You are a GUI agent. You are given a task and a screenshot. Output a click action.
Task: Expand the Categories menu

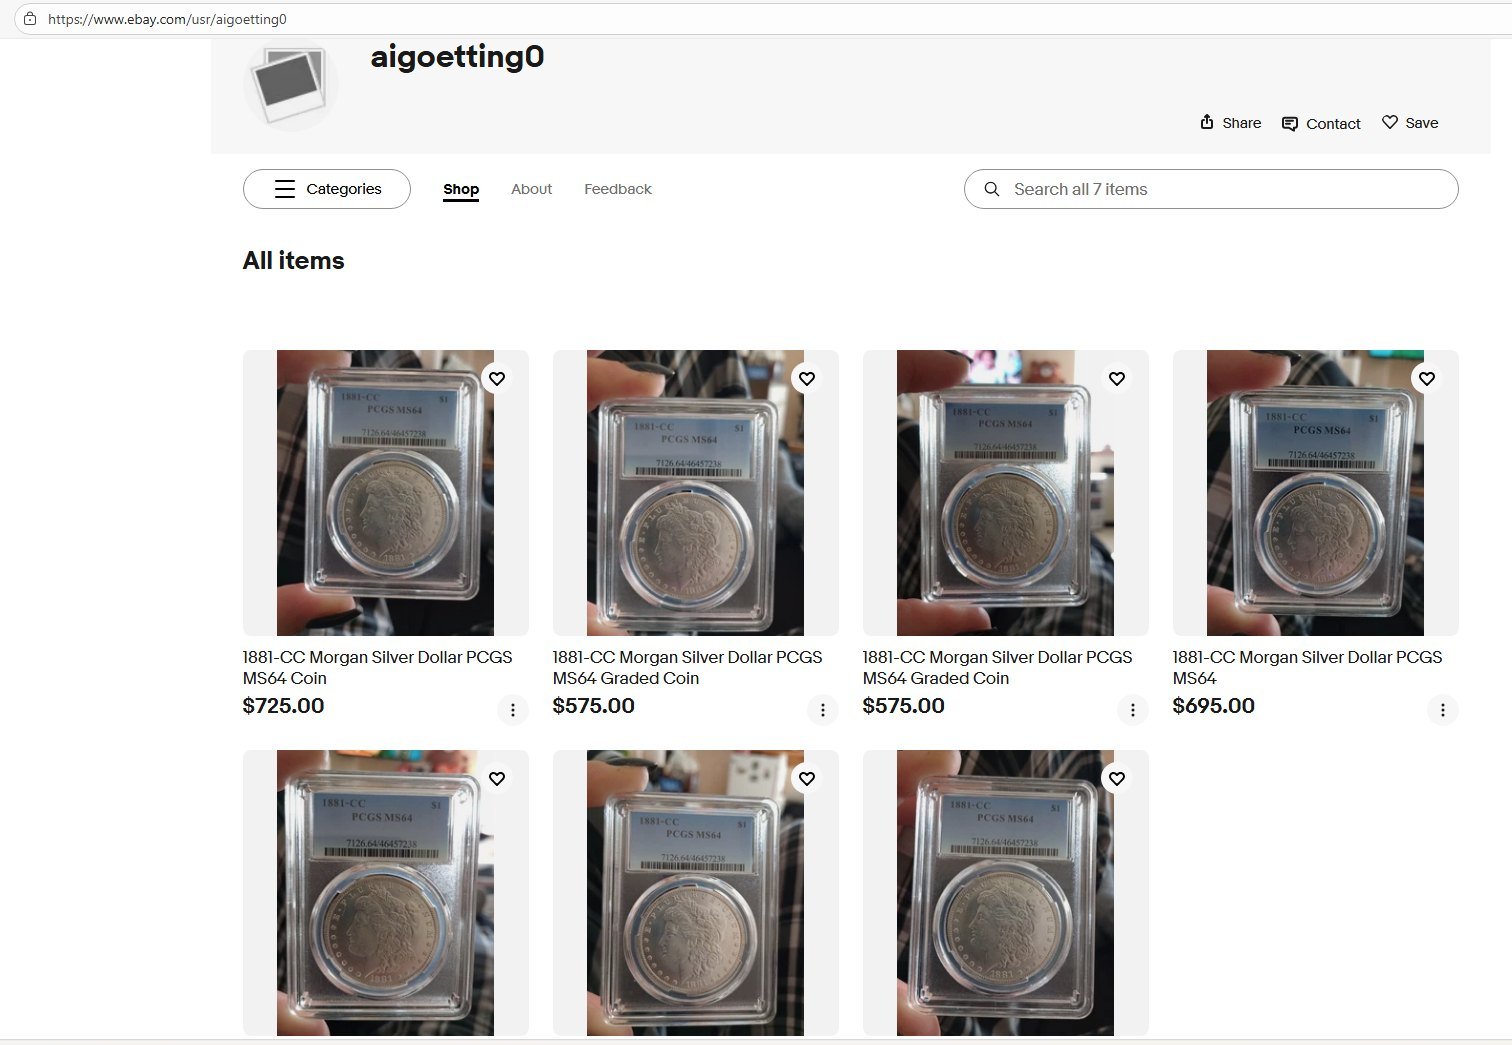click(327, 189)
